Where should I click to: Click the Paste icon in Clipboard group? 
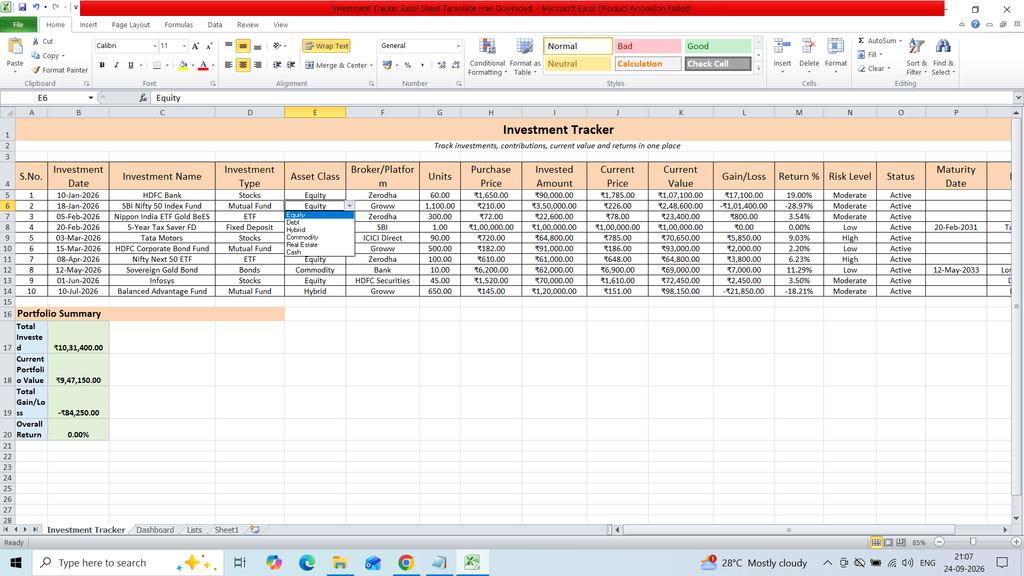tap(14, 47)
